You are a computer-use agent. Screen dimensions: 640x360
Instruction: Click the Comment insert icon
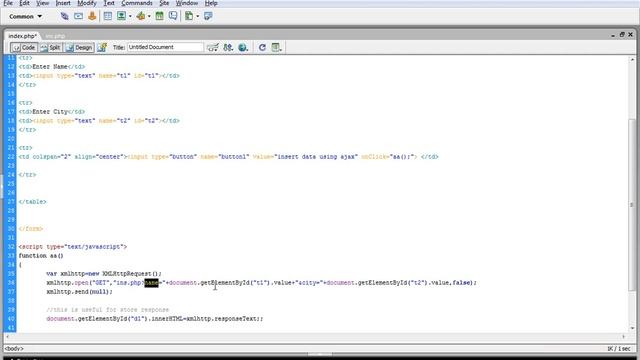173,16
